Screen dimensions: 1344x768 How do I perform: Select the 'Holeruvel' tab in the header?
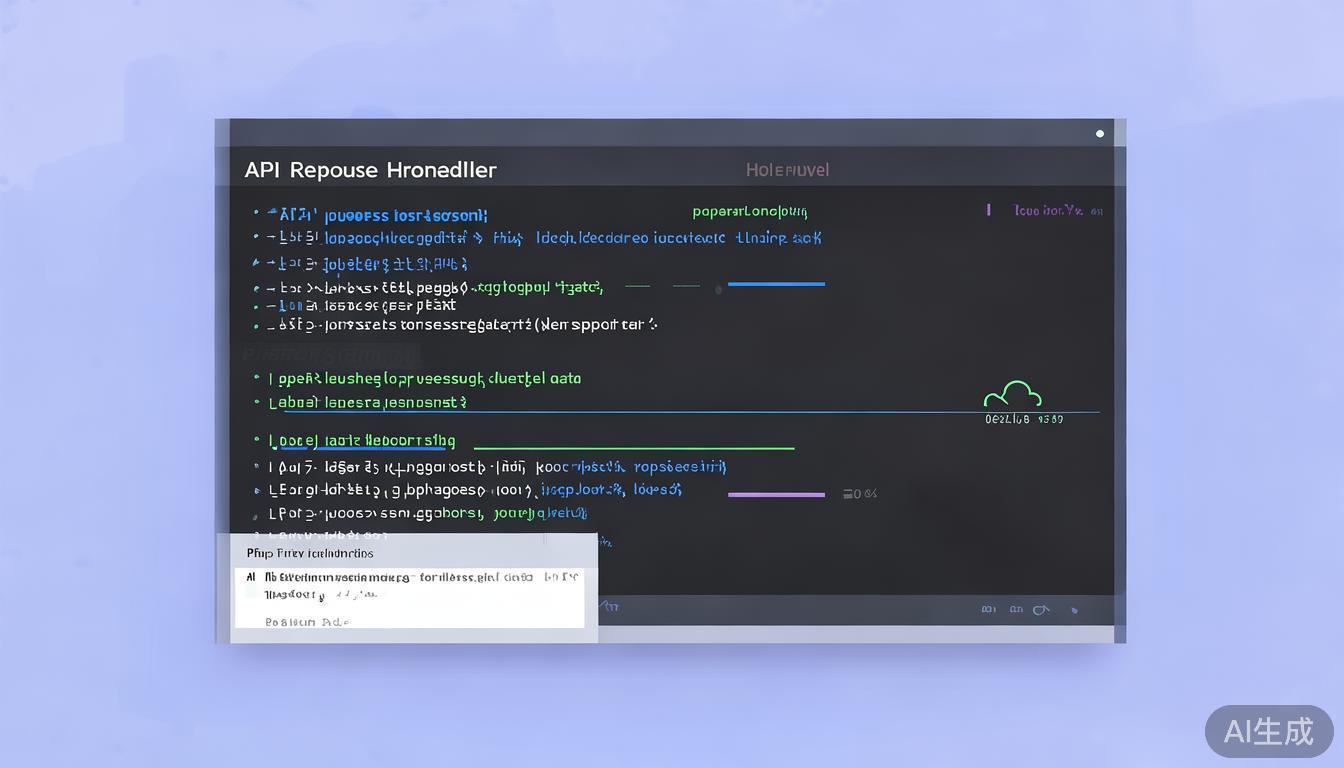click(787, 170)
